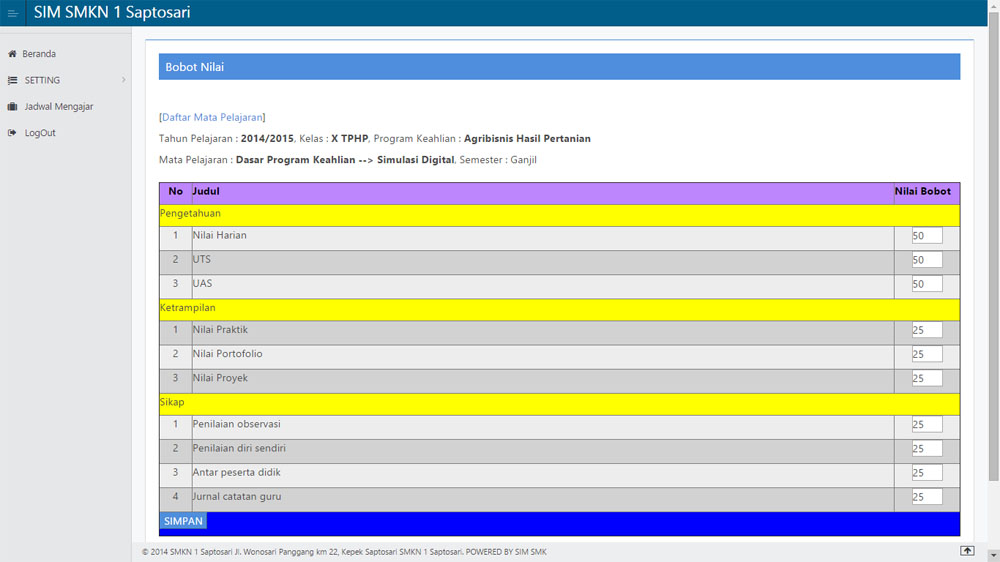Image resolution: width=1000 pixels, height=562 pixels.
Task: Focus the Nilai Harian bobot field
Action: [x=926, y=236]
